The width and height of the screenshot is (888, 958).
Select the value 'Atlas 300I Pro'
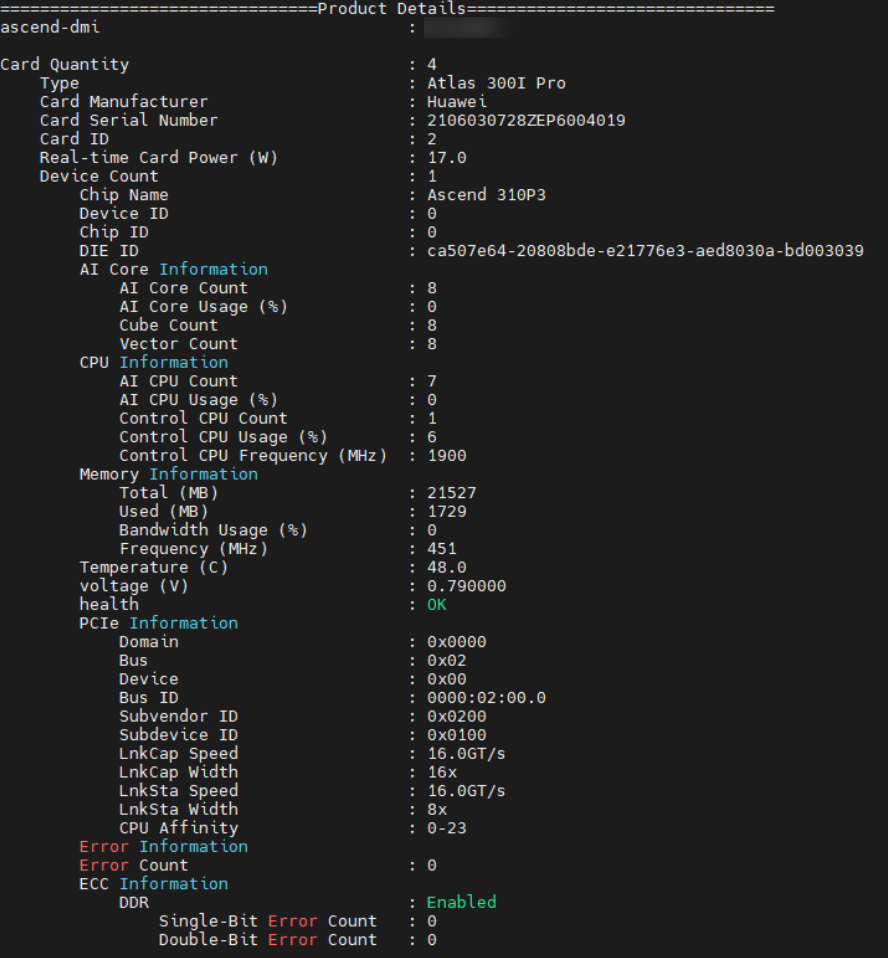pos(496,83)
